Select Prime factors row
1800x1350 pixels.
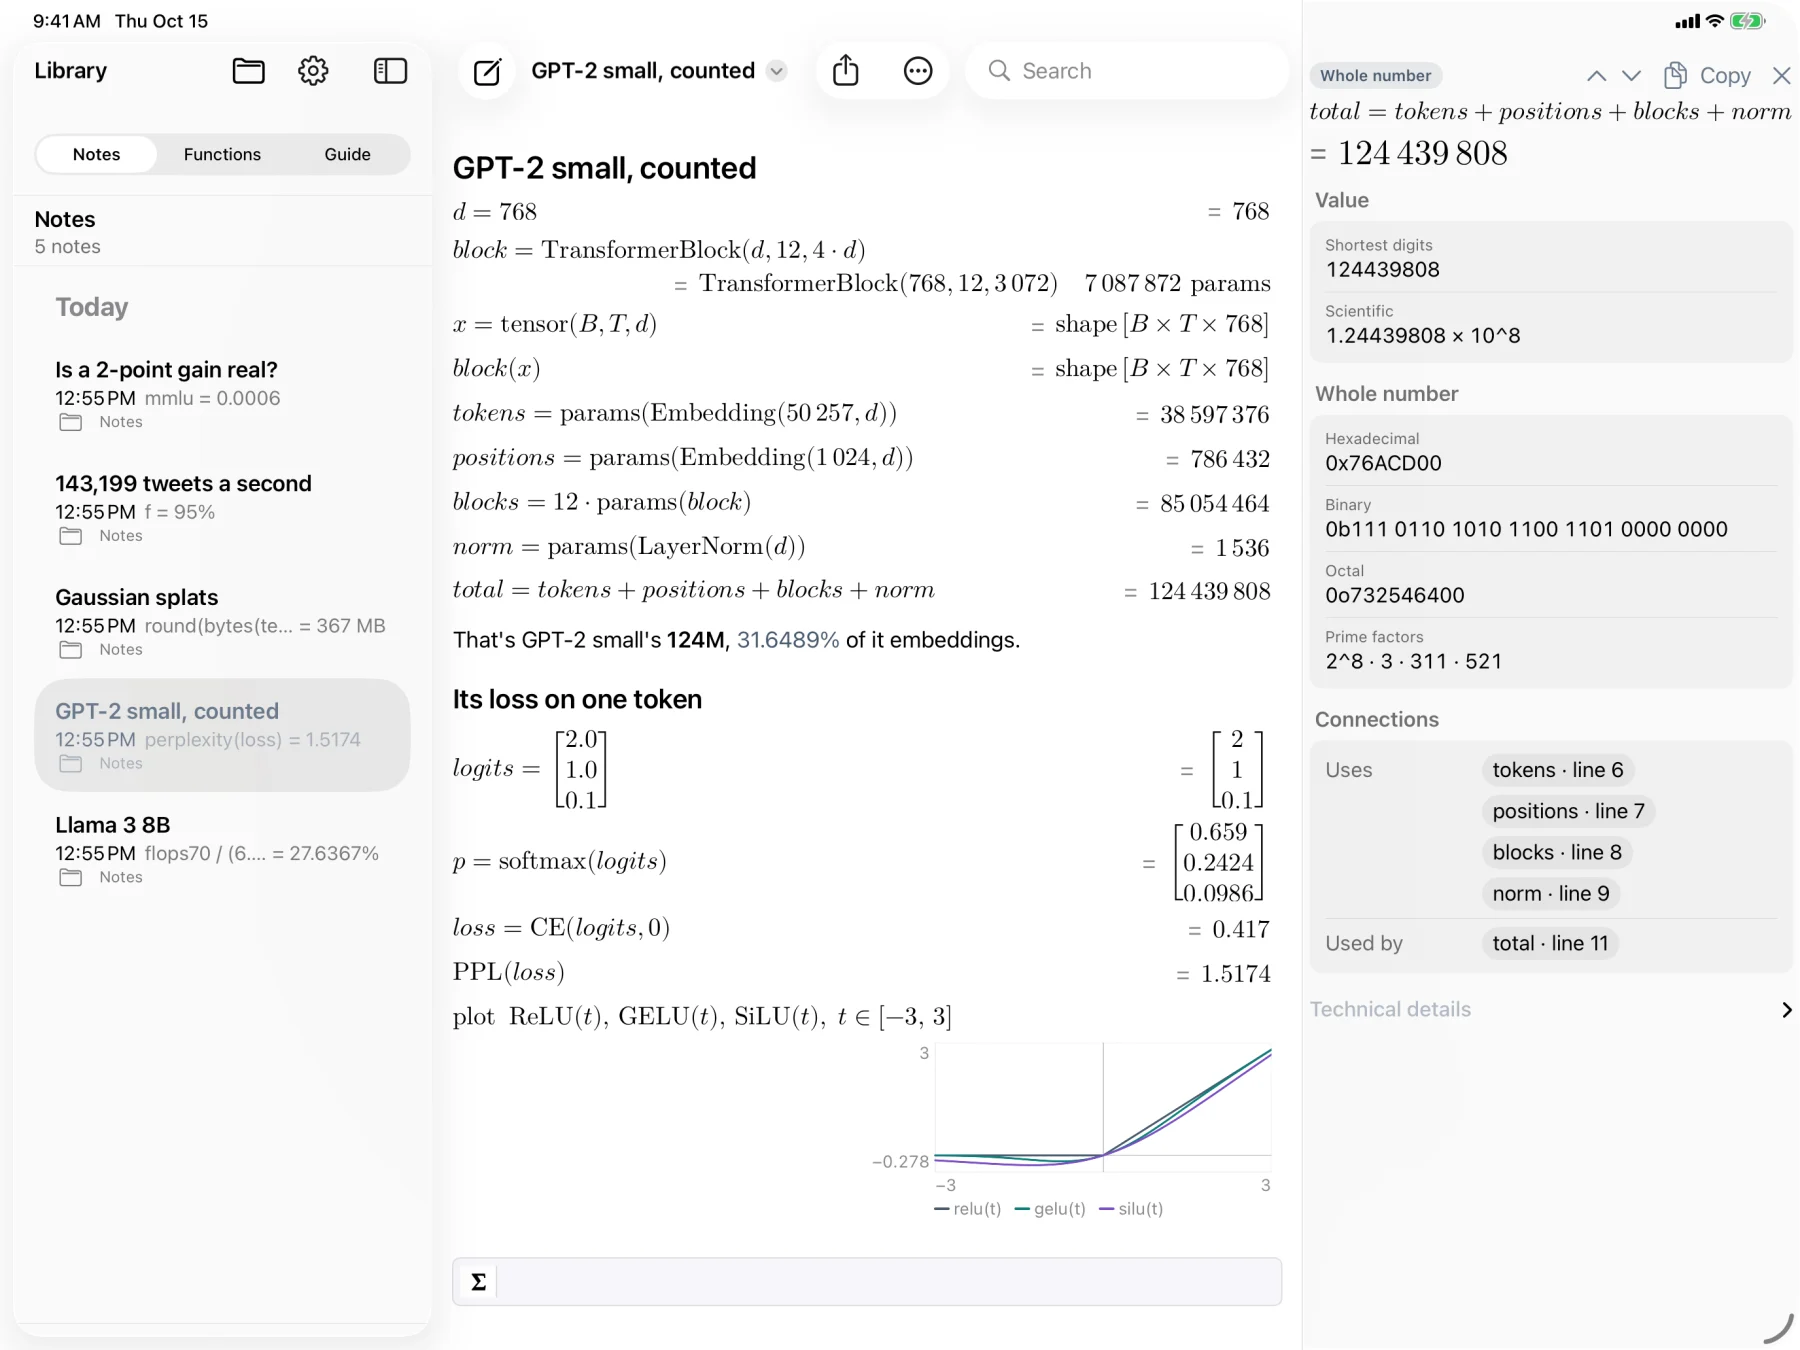tap(1550, 650)
